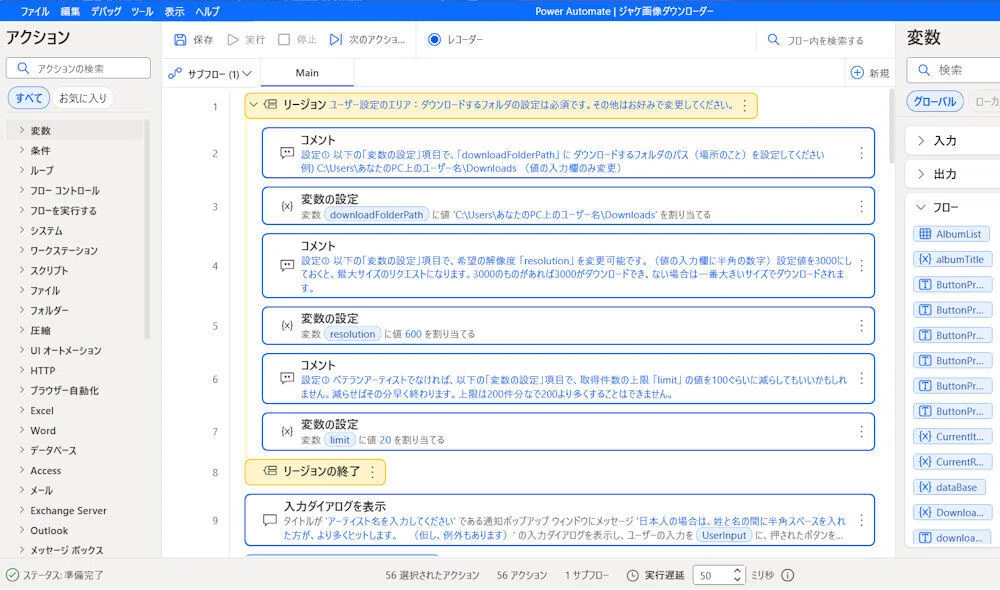
Task: Open more options for limit action
Action: [861, 432]
